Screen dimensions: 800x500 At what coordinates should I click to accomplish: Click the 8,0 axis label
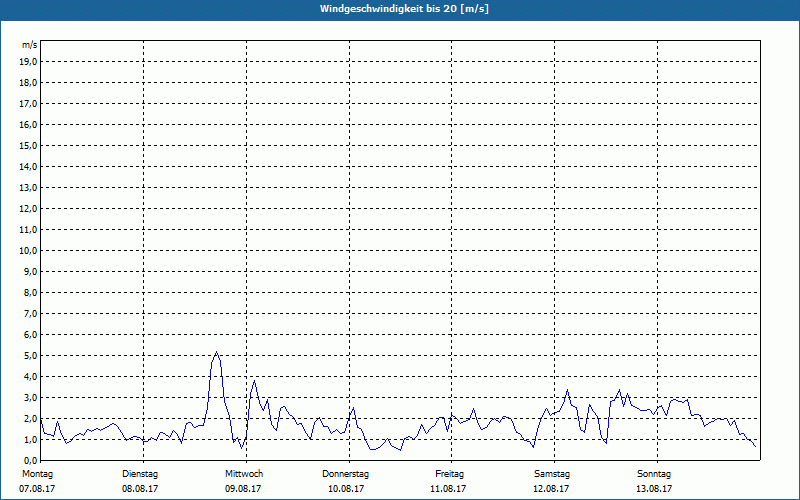31,292
